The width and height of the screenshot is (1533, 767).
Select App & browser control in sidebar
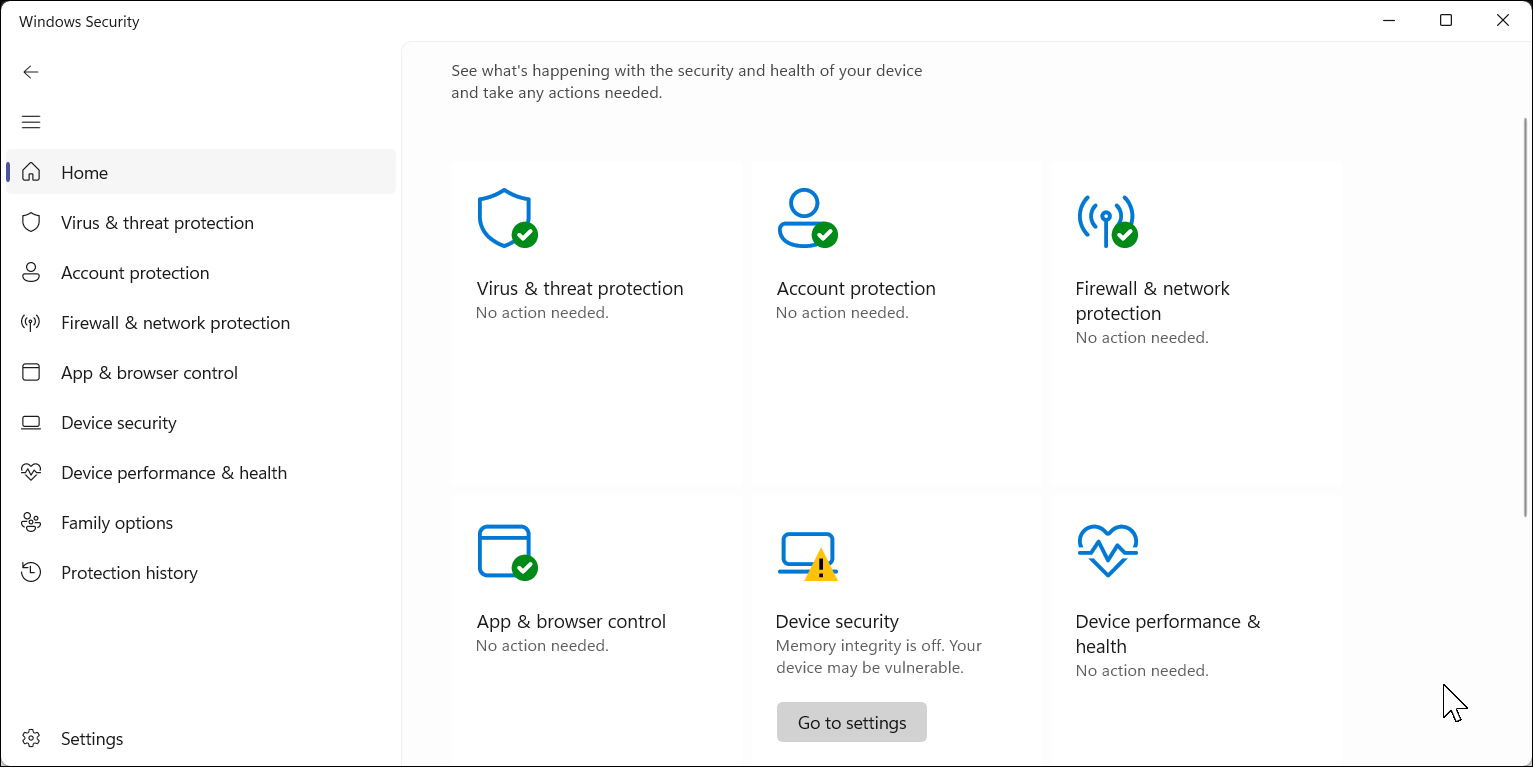coord(149,373)
